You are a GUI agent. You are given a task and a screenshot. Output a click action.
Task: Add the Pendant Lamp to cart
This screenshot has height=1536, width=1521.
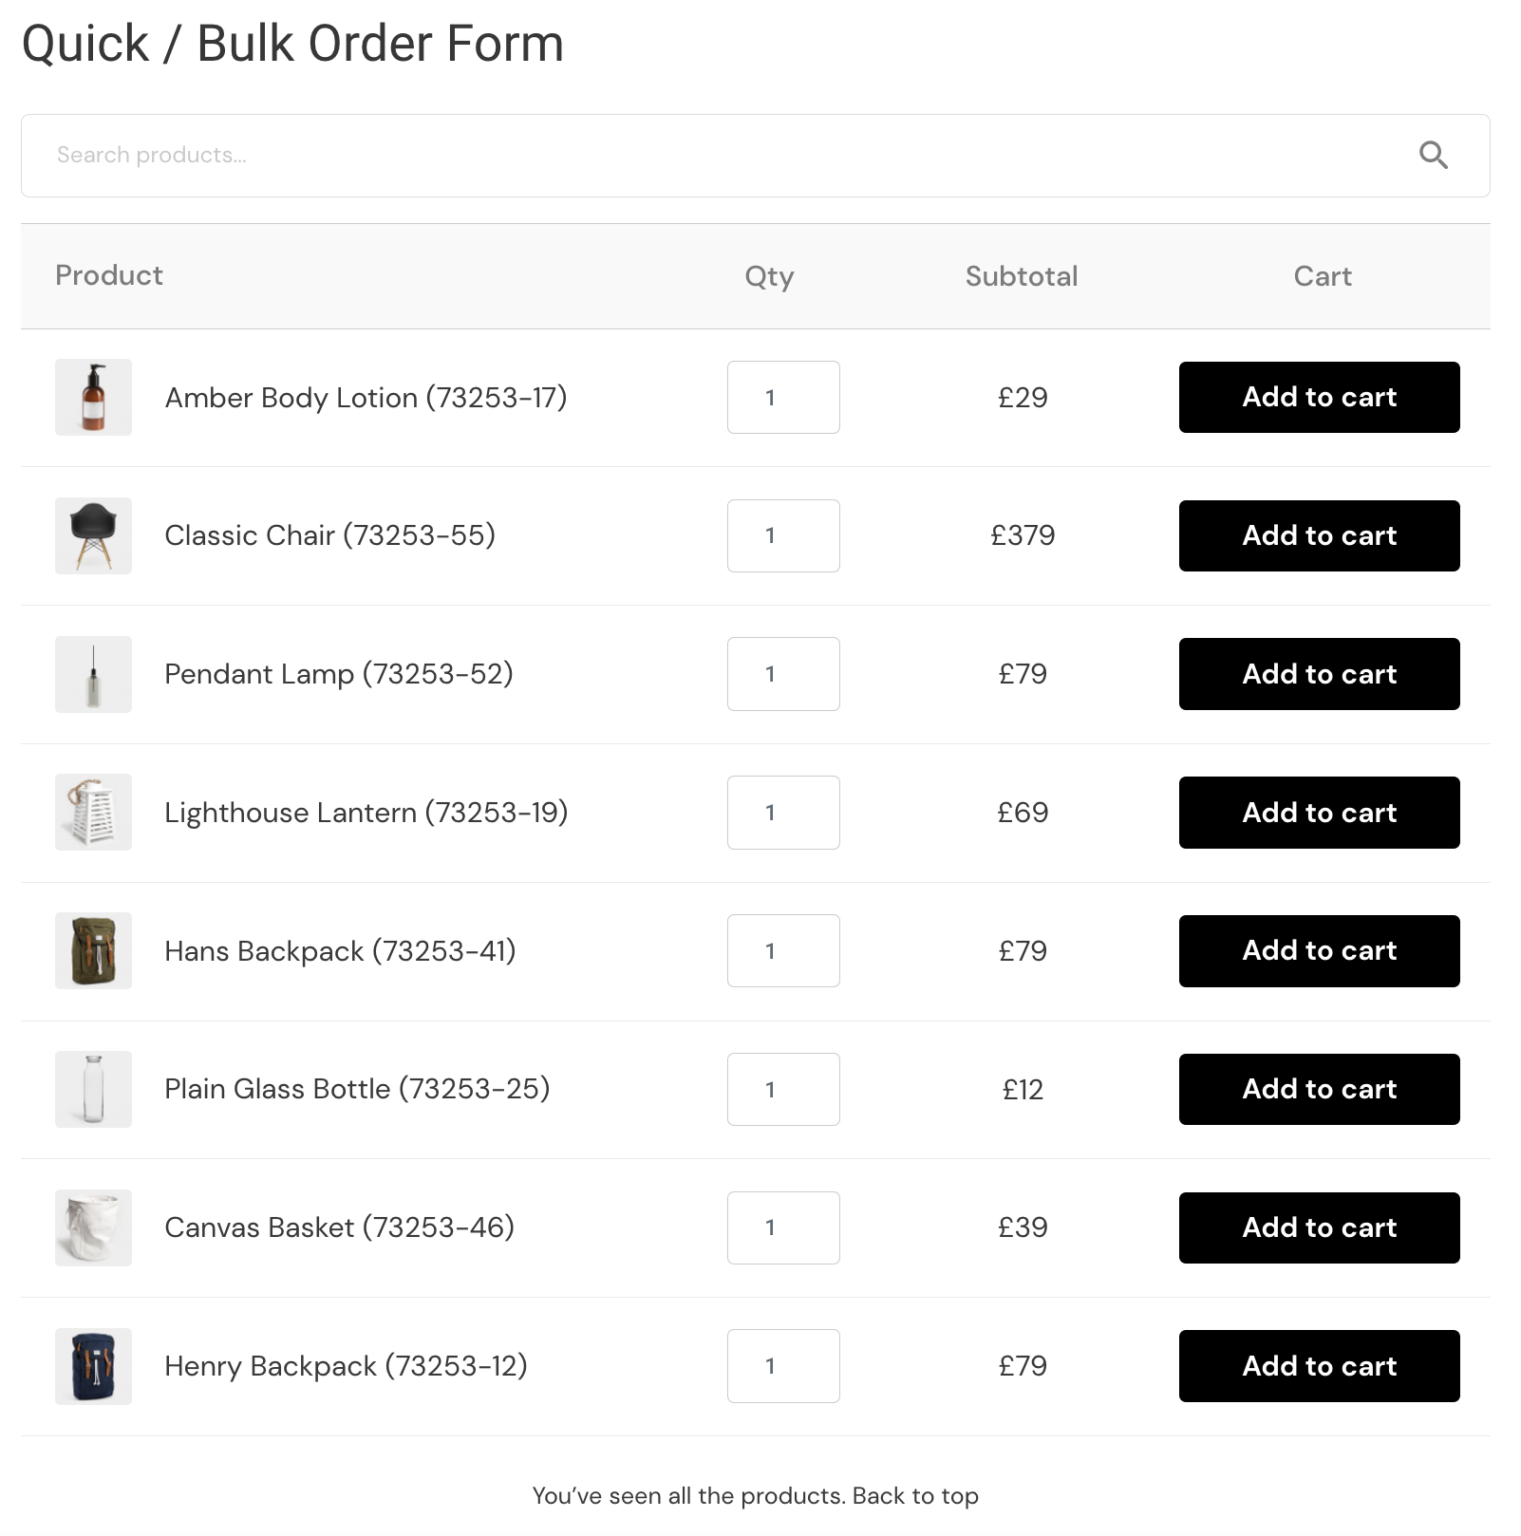click(1319, 674)
